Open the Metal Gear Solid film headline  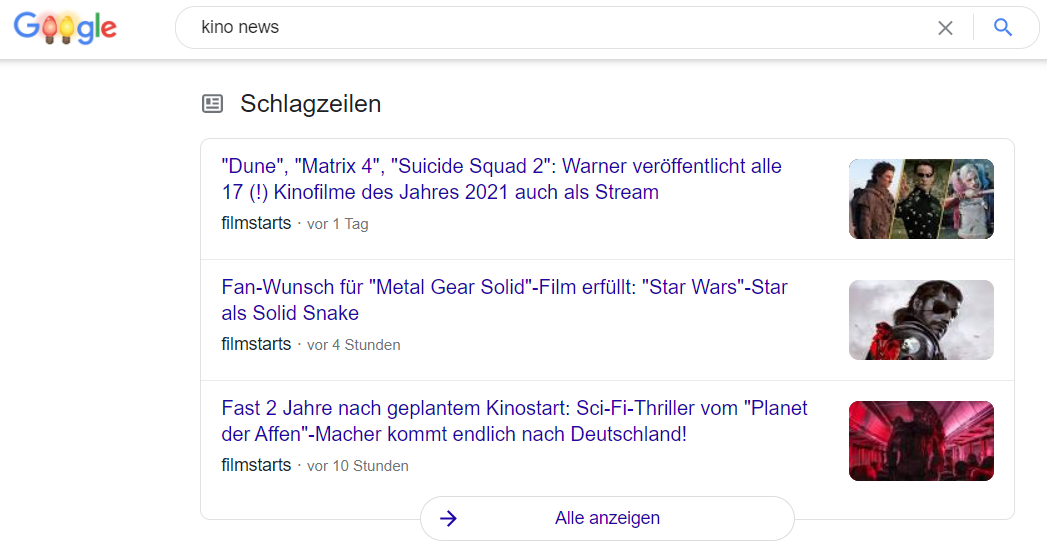coord(504,300)
